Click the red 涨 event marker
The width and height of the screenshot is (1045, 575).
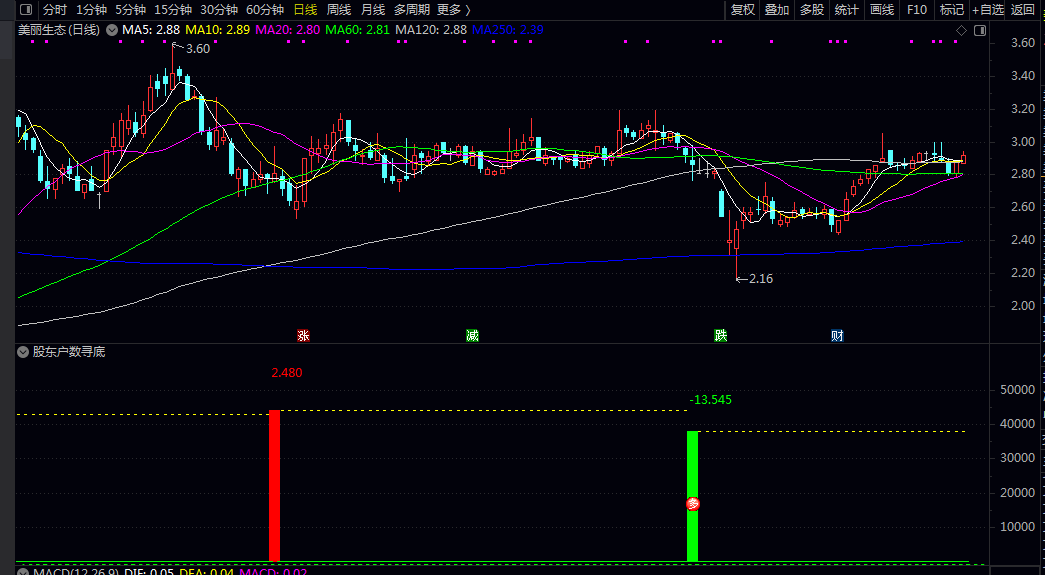(303, 335)
